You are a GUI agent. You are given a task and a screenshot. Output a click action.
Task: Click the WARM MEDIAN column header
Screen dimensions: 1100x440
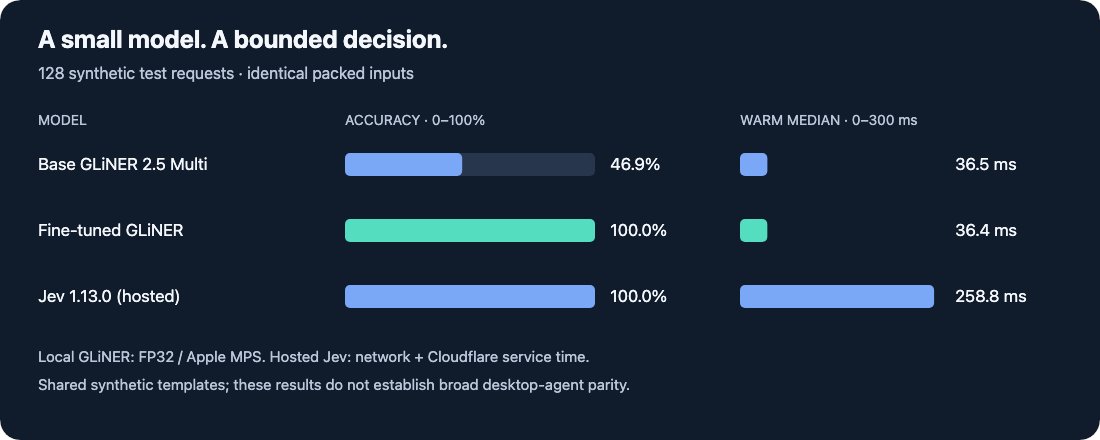pos(829,121)
